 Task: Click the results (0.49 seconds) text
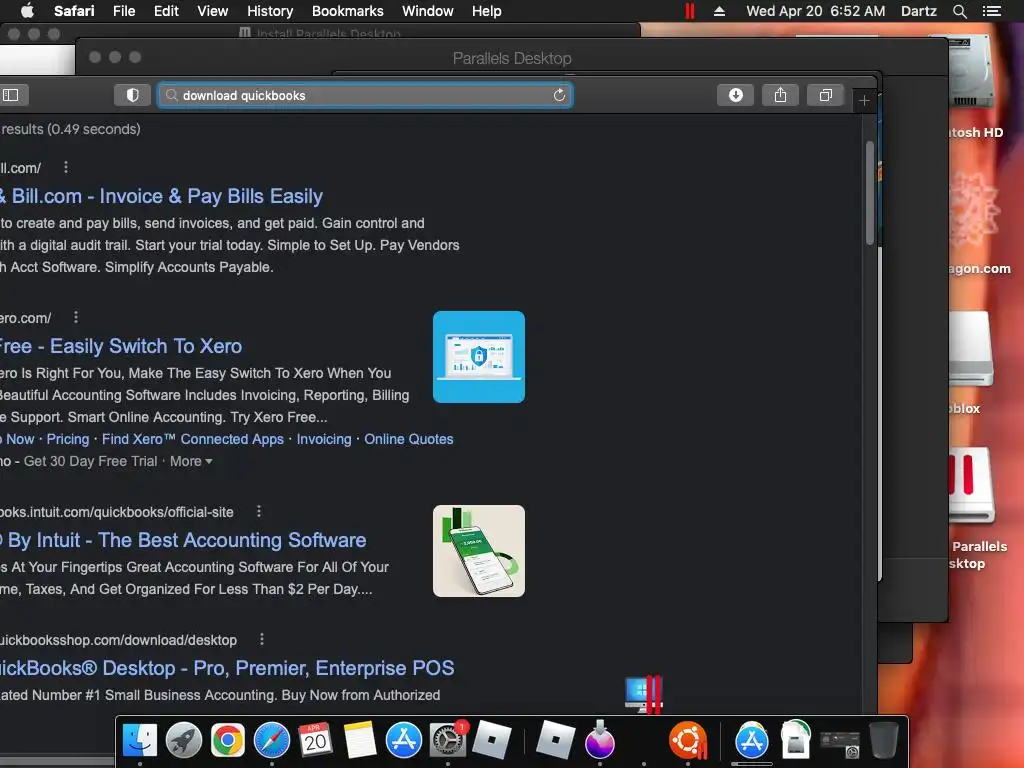(x=71, y=129)
